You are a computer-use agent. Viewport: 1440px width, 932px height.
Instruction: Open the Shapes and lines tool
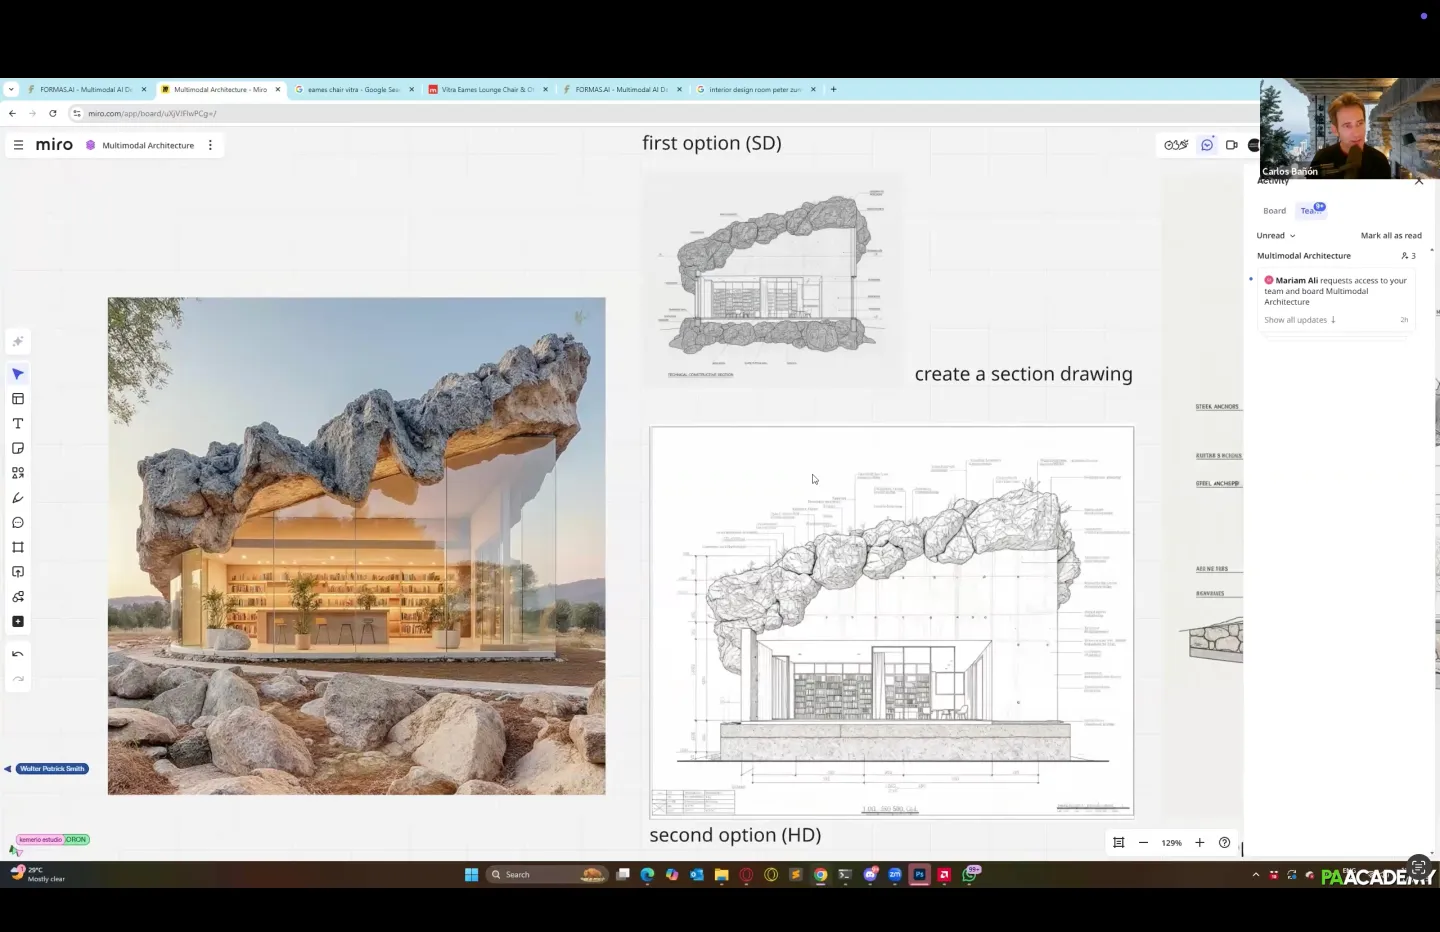coord(18,473)
